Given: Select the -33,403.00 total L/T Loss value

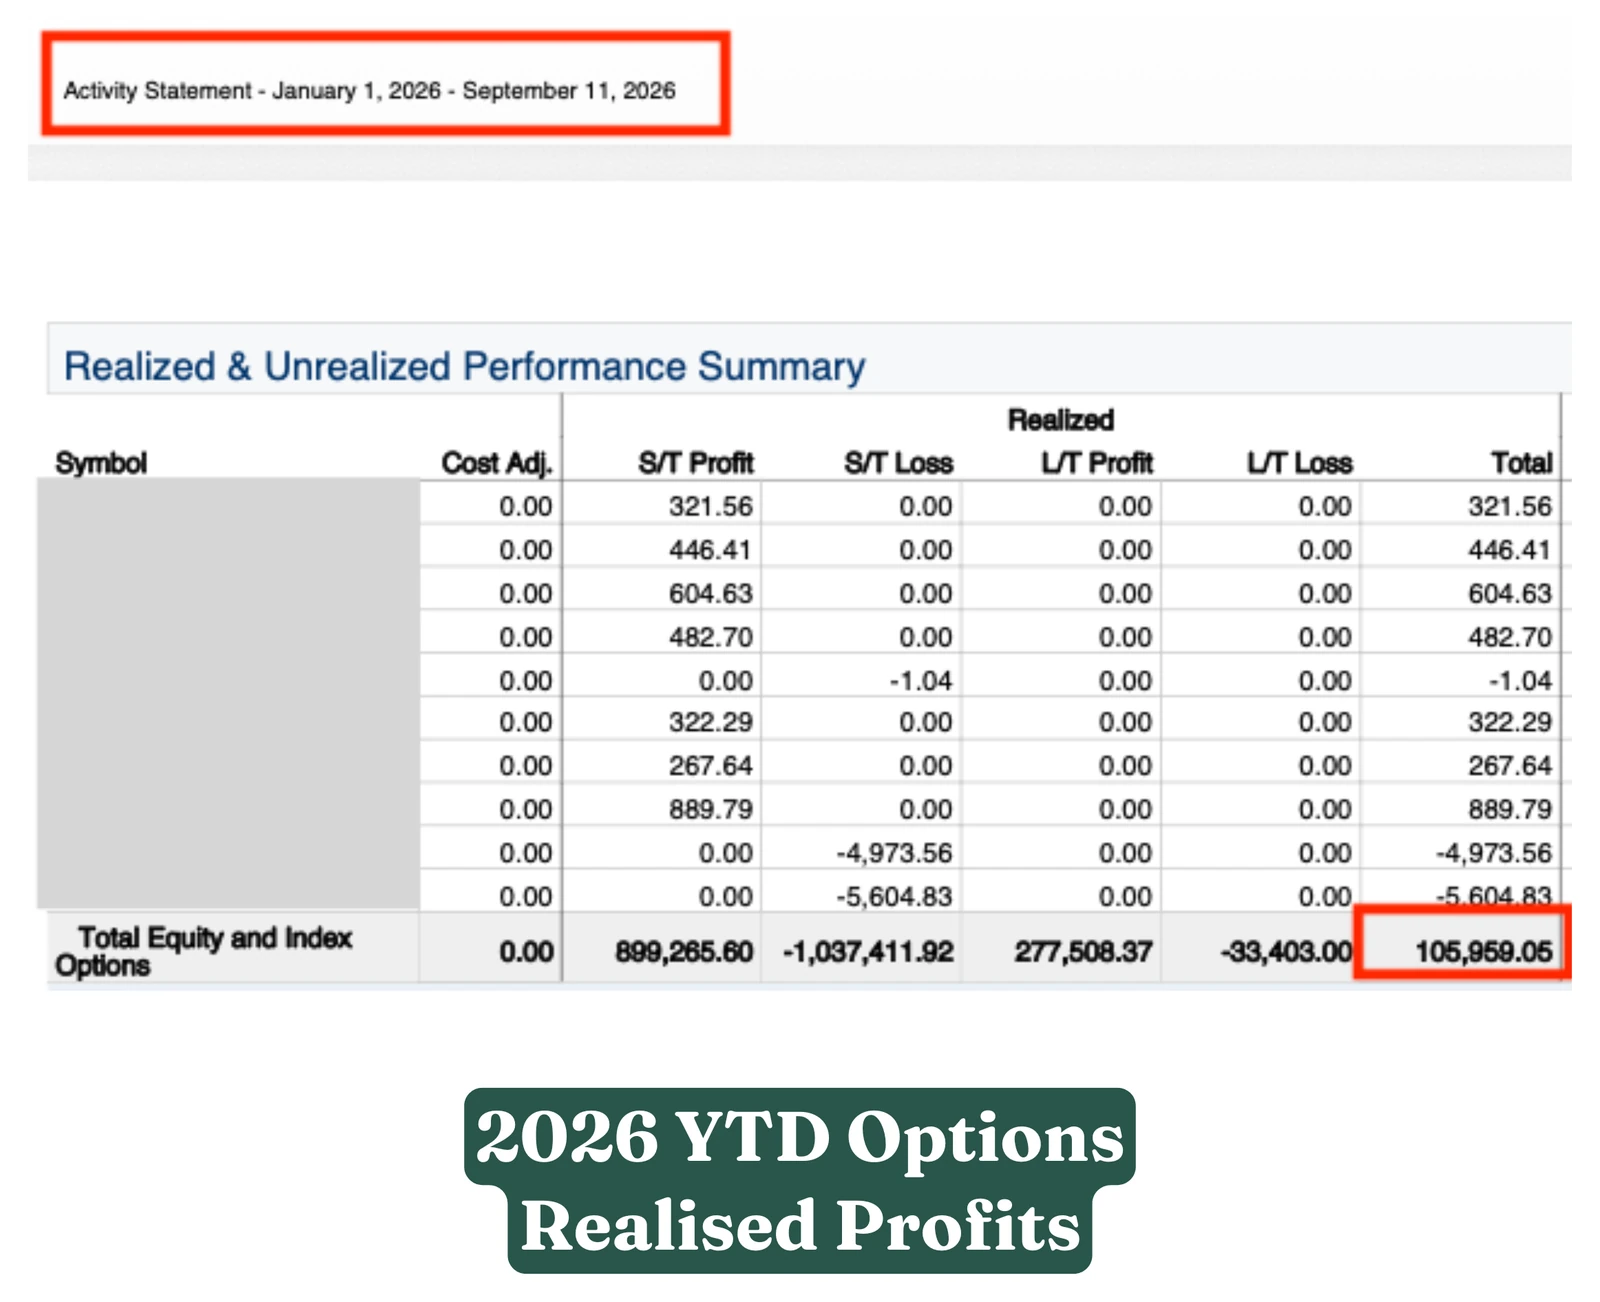Looking at the screenshot, I should point(1286,951).
